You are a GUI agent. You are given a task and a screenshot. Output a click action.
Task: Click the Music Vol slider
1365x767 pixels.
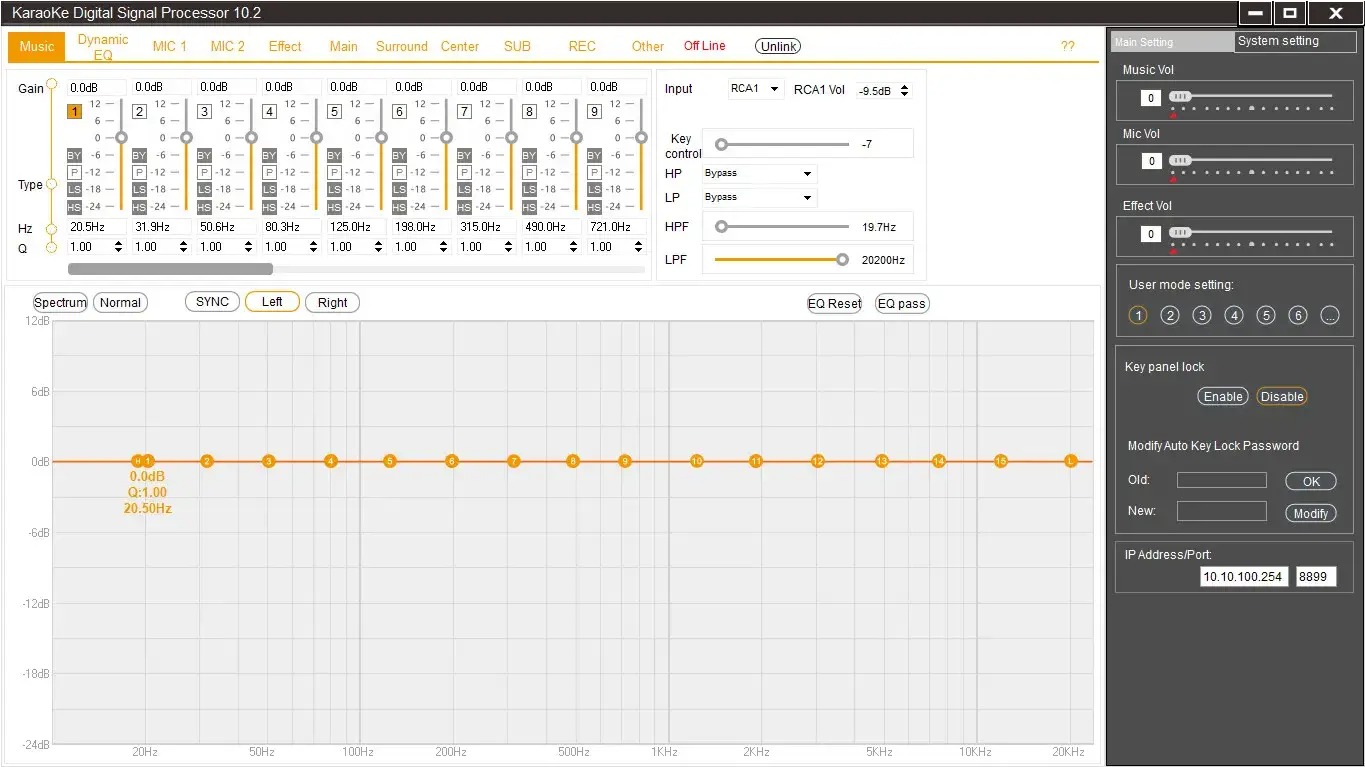(x=1251, y=96)
